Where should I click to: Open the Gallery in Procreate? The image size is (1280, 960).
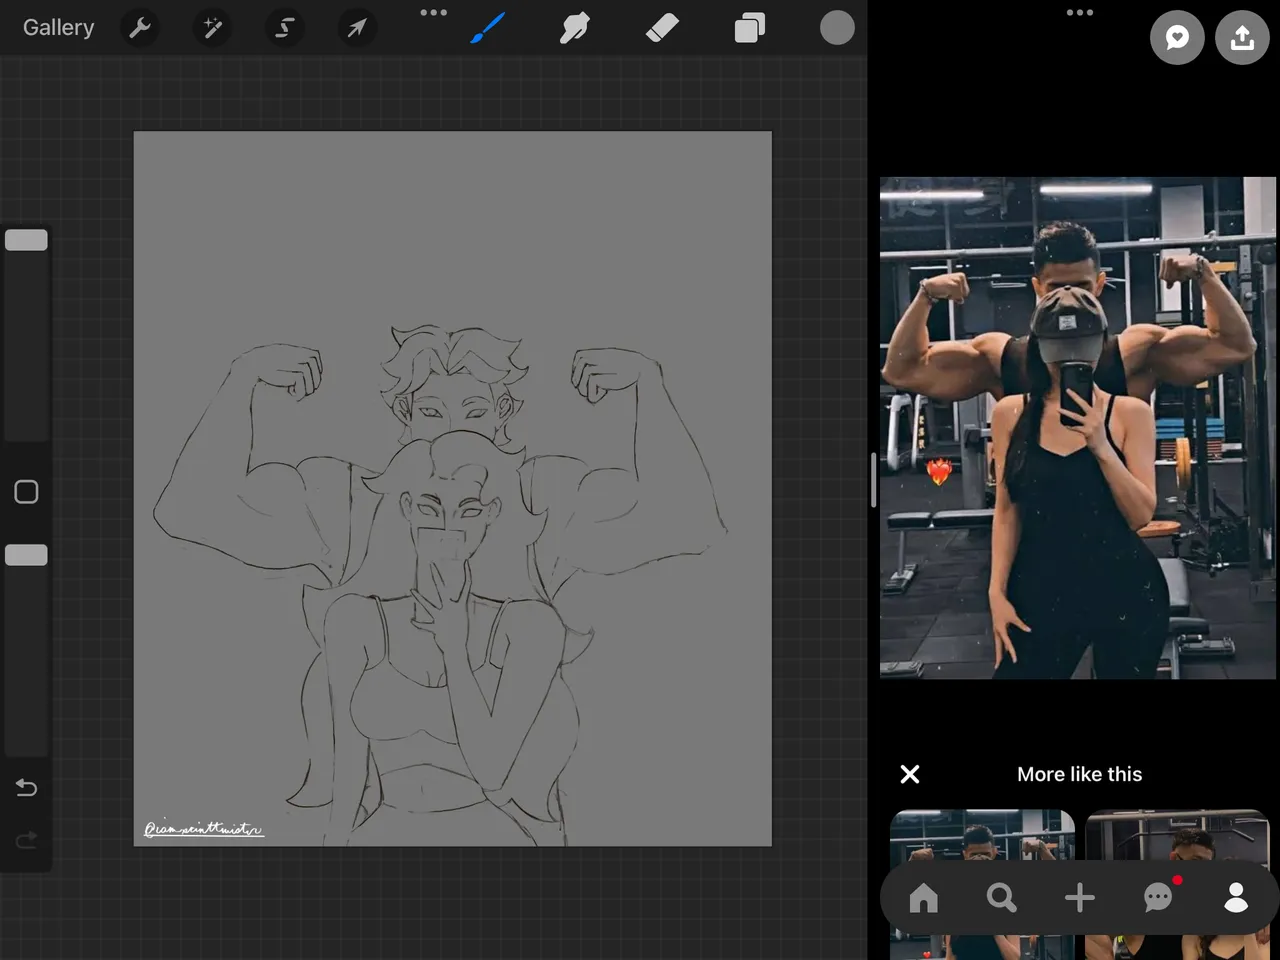coord(58,28)
